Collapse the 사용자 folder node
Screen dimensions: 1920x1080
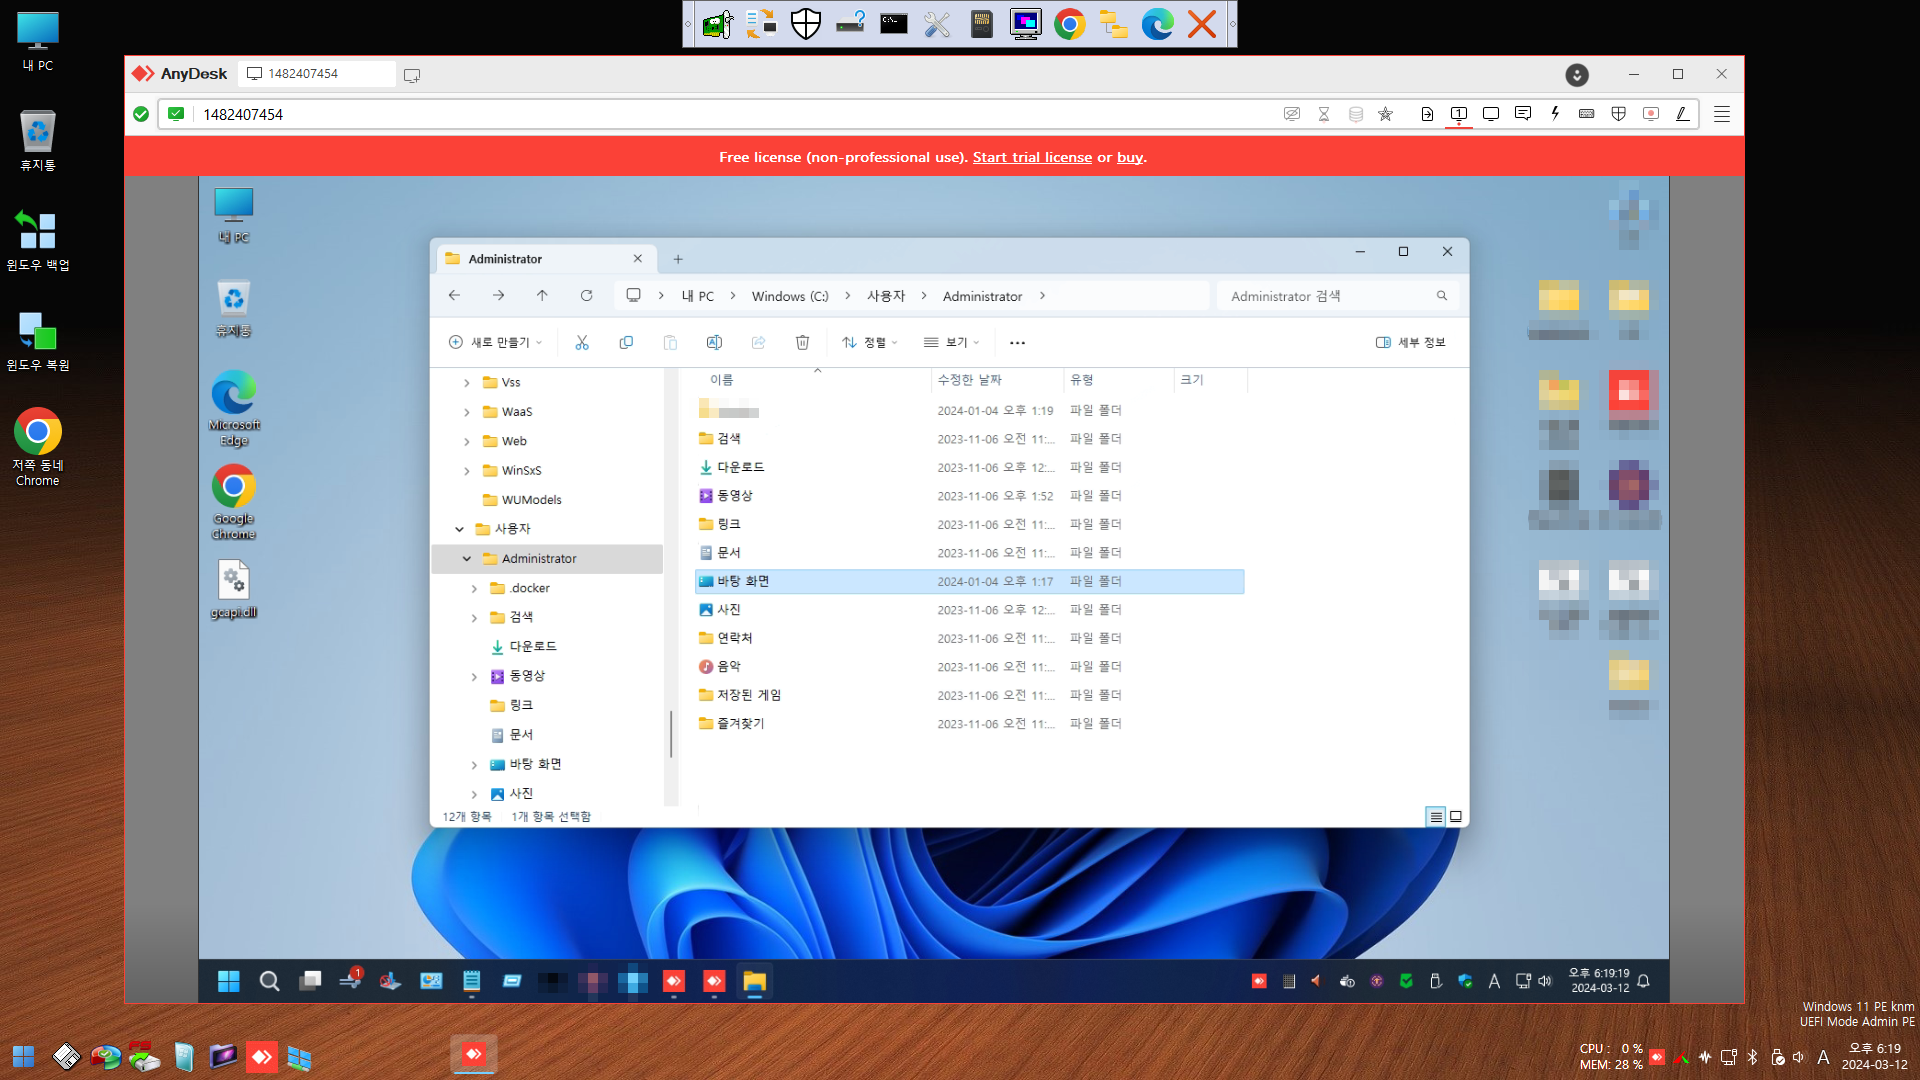[x=459, y=529]
